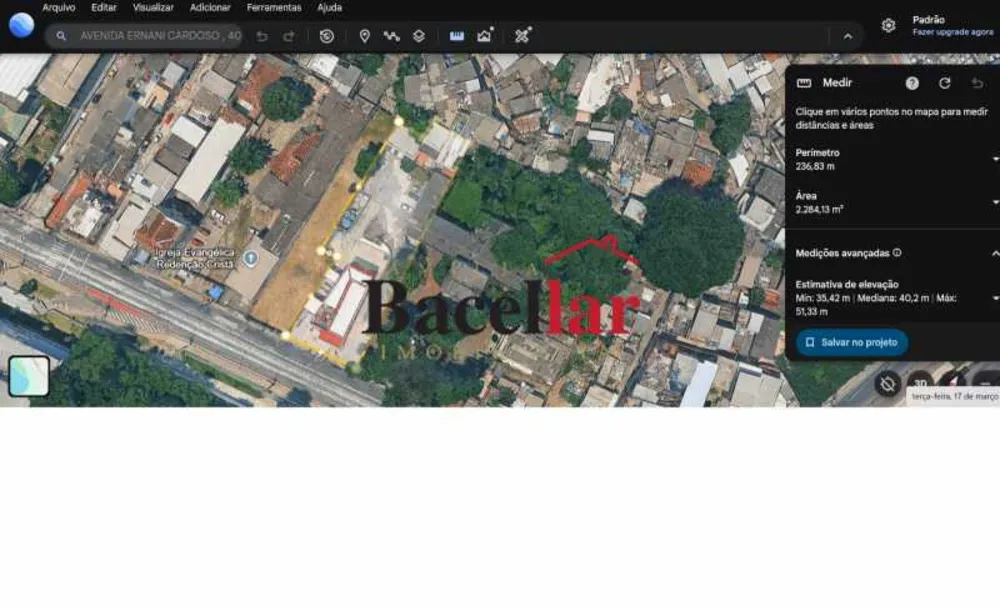Image resolution: width=1000 pixels, height=606 pixels.
Task: Click the ruler icon in the Medir panel header
Action: (x=804, y=83)
